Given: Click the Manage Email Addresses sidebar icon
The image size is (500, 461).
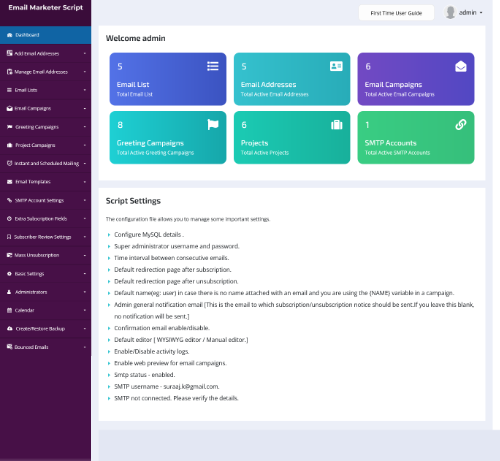Looking at the screenshot, I should pos(10,72).
